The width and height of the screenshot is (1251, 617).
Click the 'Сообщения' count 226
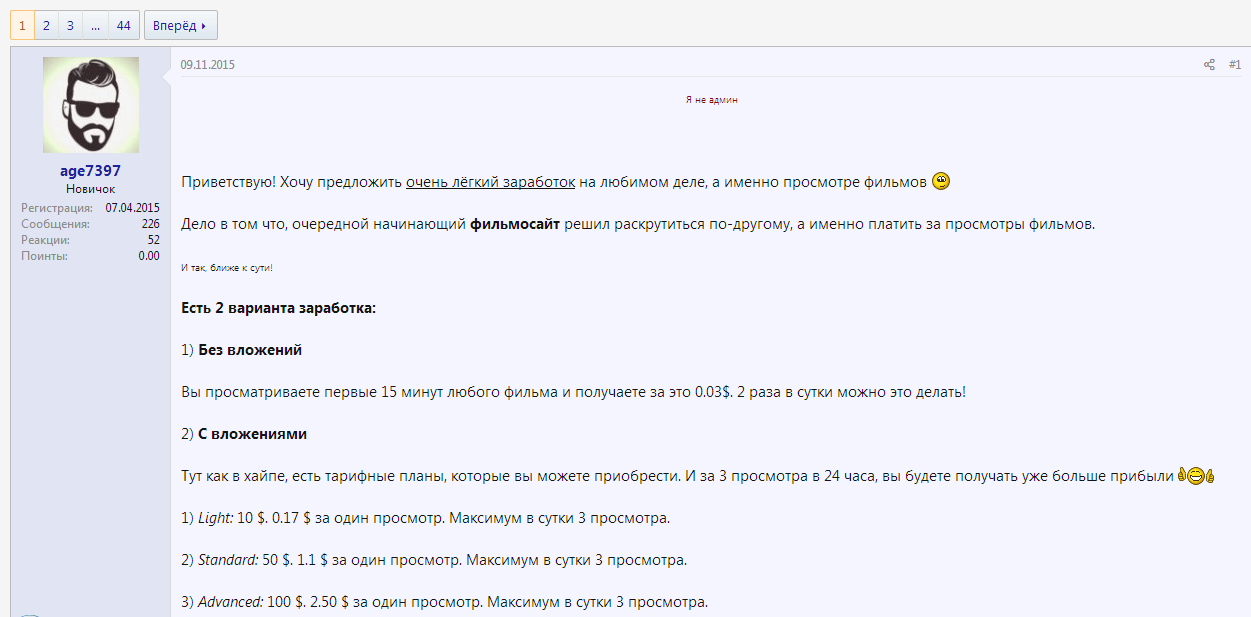tap(150, 224)
